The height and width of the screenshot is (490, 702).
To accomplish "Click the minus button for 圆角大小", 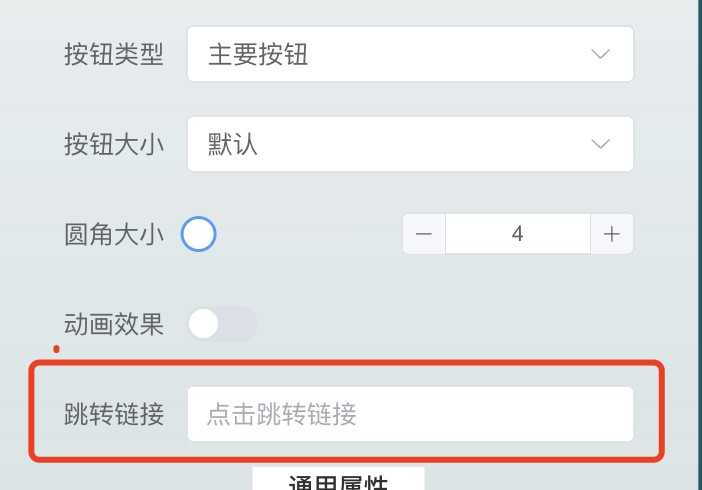I will tap(424, 234).
